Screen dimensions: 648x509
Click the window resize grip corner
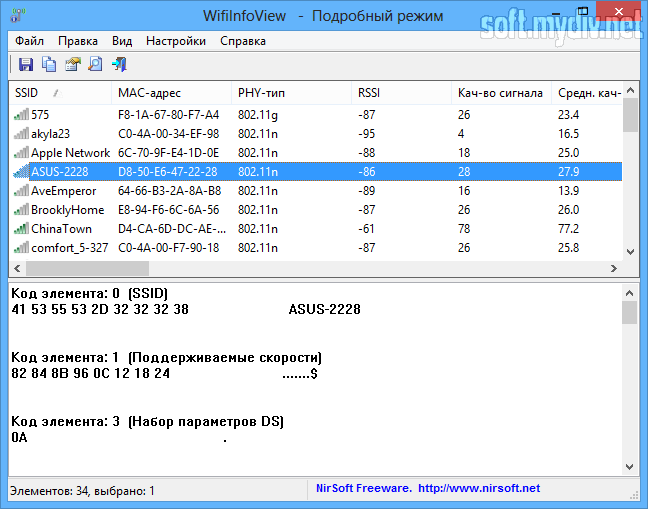(633, 495)
